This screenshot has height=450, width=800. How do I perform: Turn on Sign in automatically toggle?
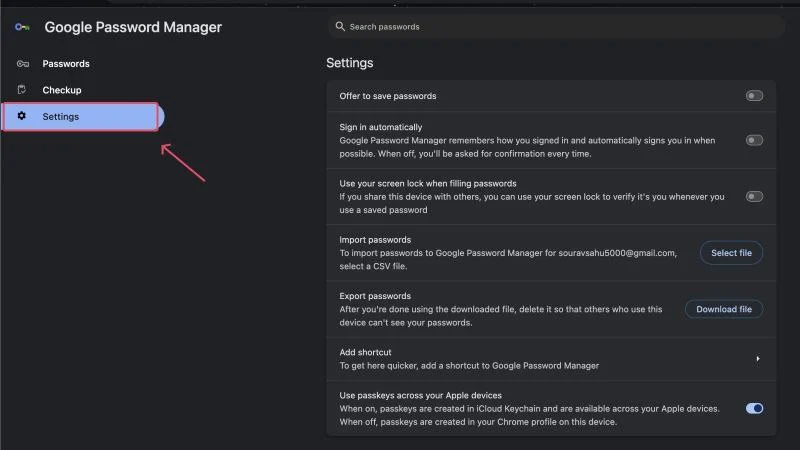pyautogui.click(x=754, y=140)
